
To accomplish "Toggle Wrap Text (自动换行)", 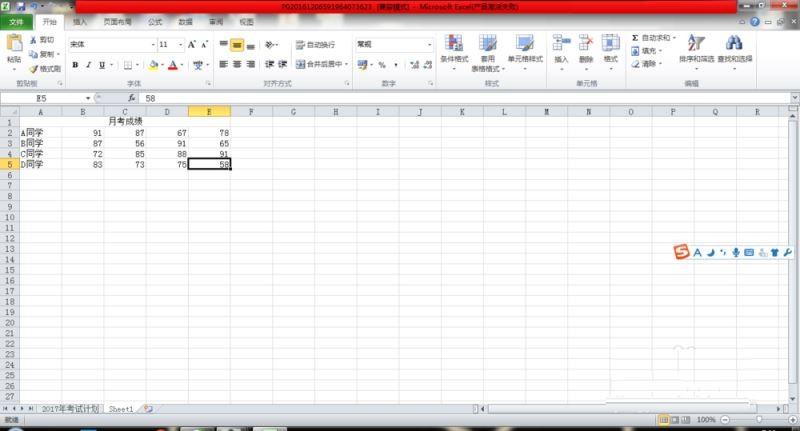I will [315, 45].
